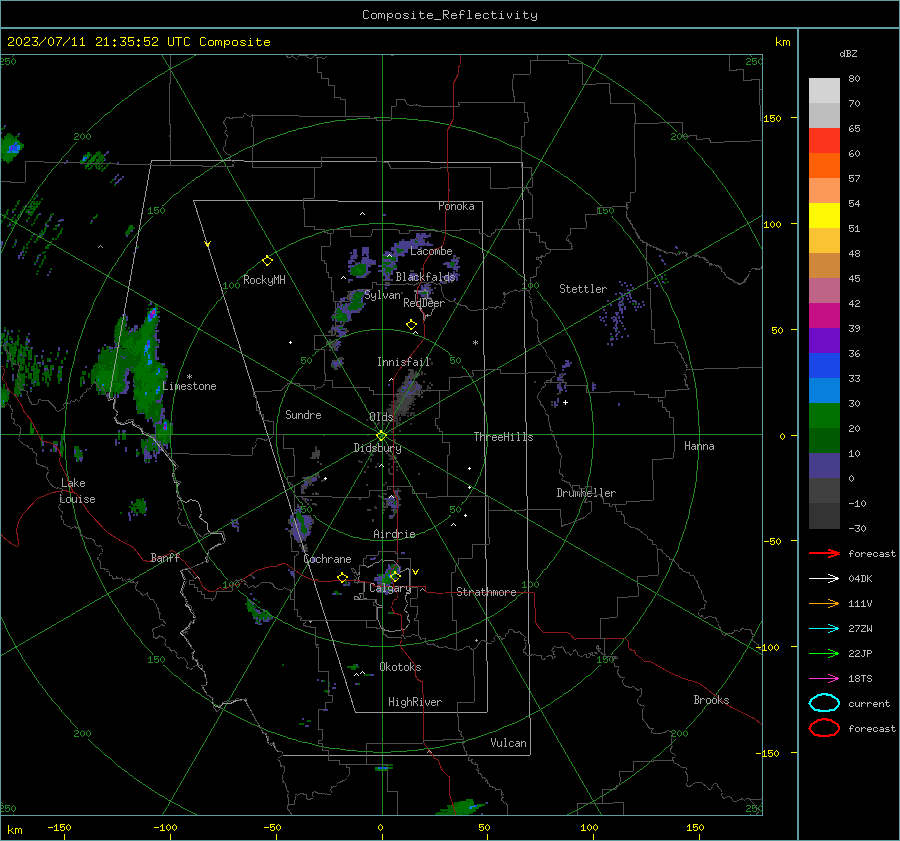The image size is (900, 841).
Task: Click the -100 km bottom axis label
Action: coord(165,827)
